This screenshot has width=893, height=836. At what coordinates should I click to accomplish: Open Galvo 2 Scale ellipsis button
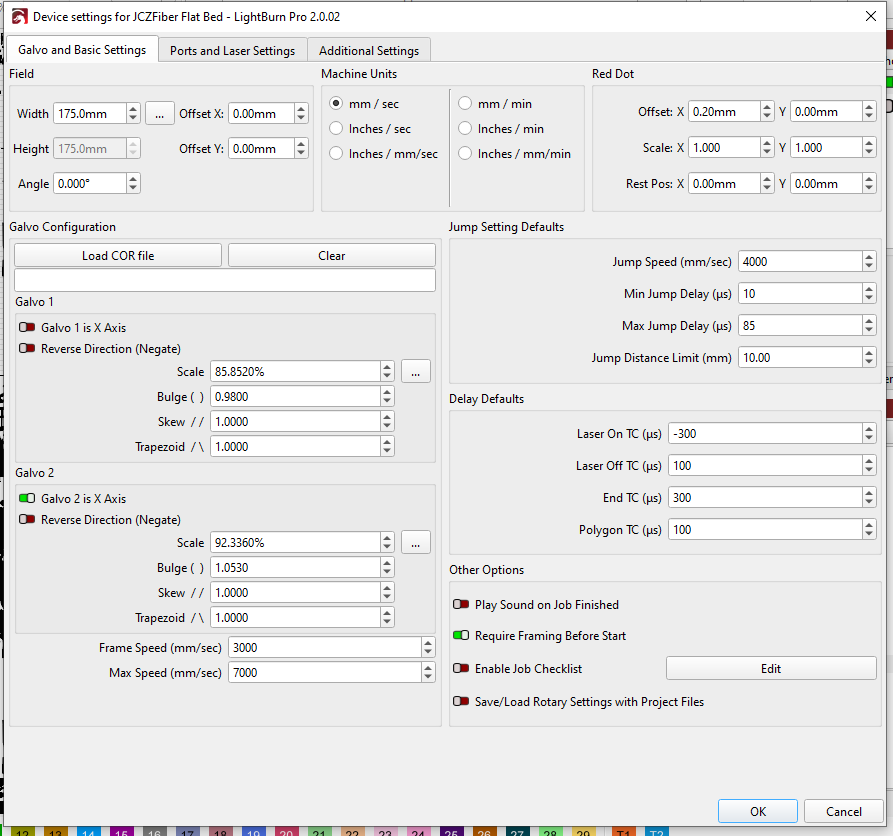[x=416, y=542]
